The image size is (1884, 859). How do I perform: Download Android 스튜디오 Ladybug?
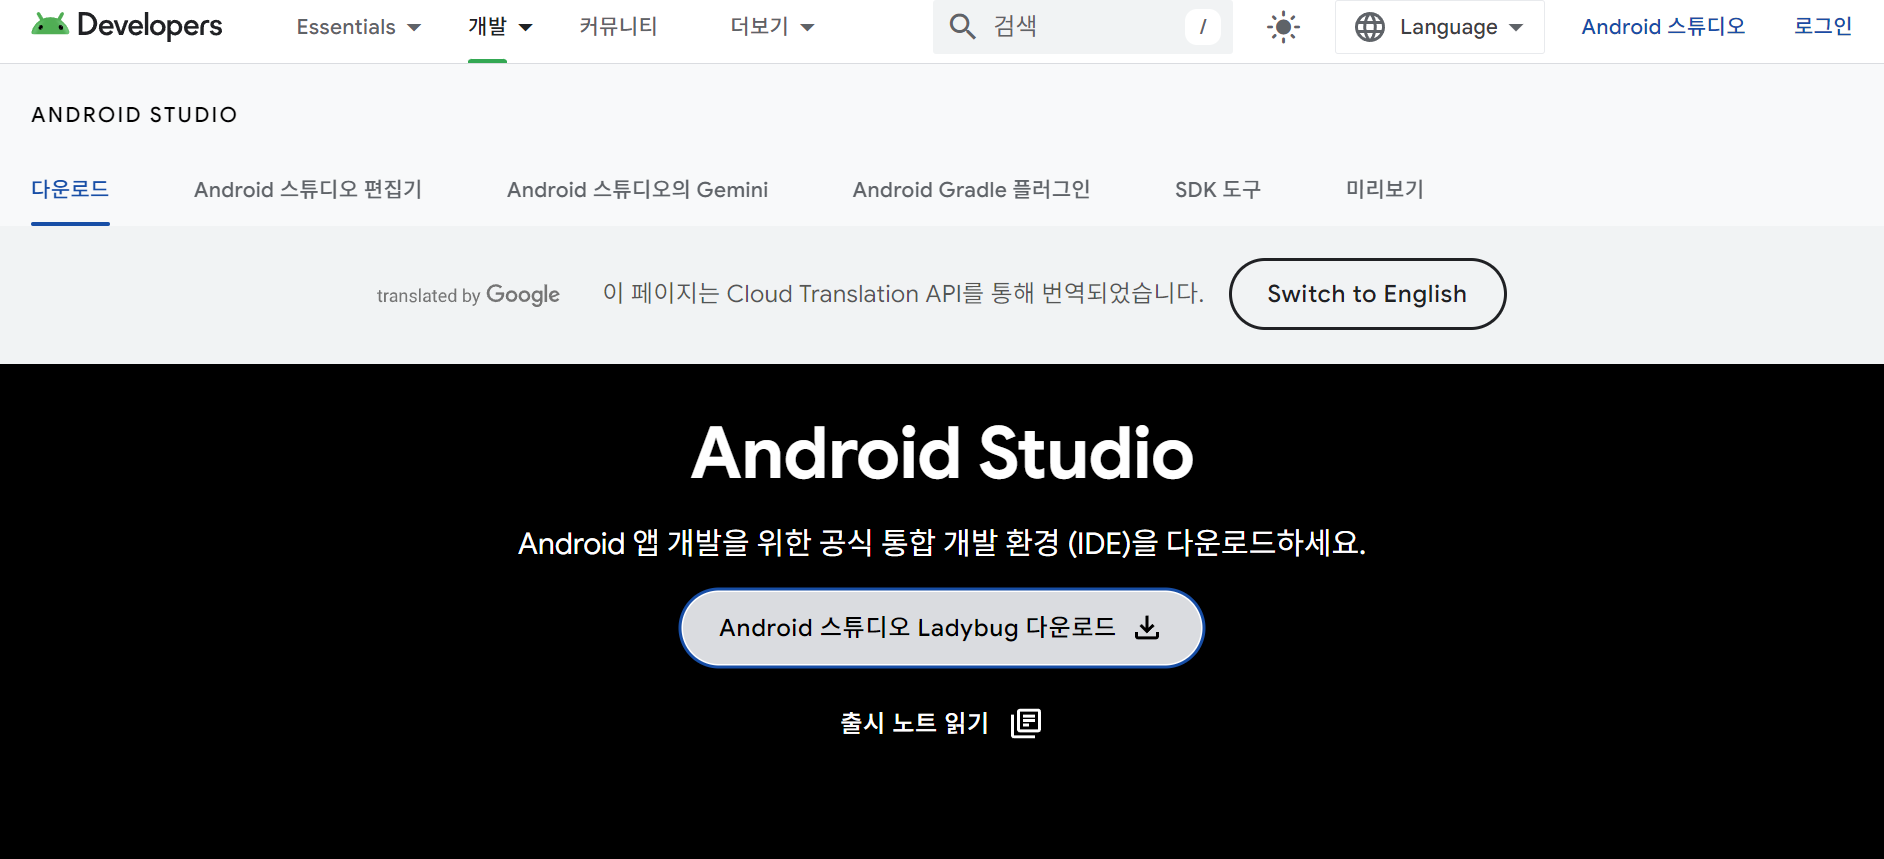(941, 628)
